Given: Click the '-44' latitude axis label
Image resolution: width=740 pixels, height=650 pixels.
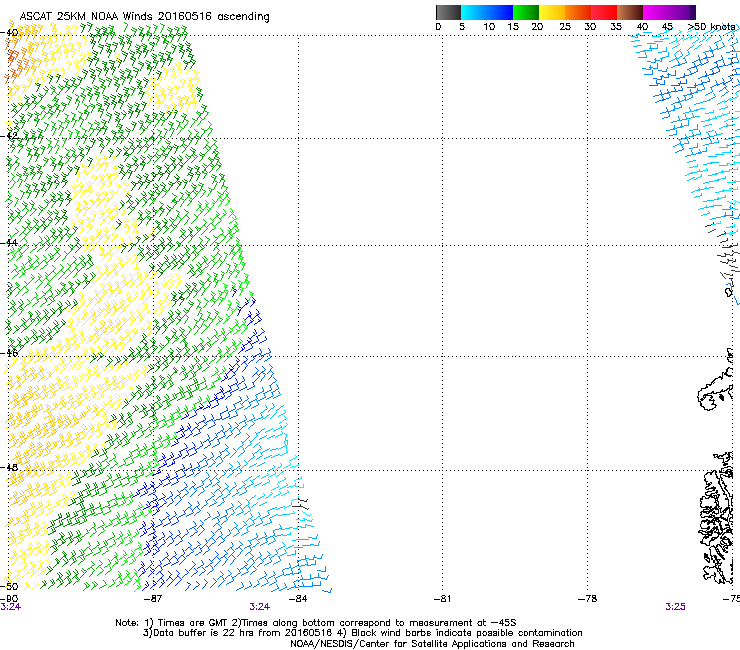Looking at the screenshot, I should click(x=9, y=243).
